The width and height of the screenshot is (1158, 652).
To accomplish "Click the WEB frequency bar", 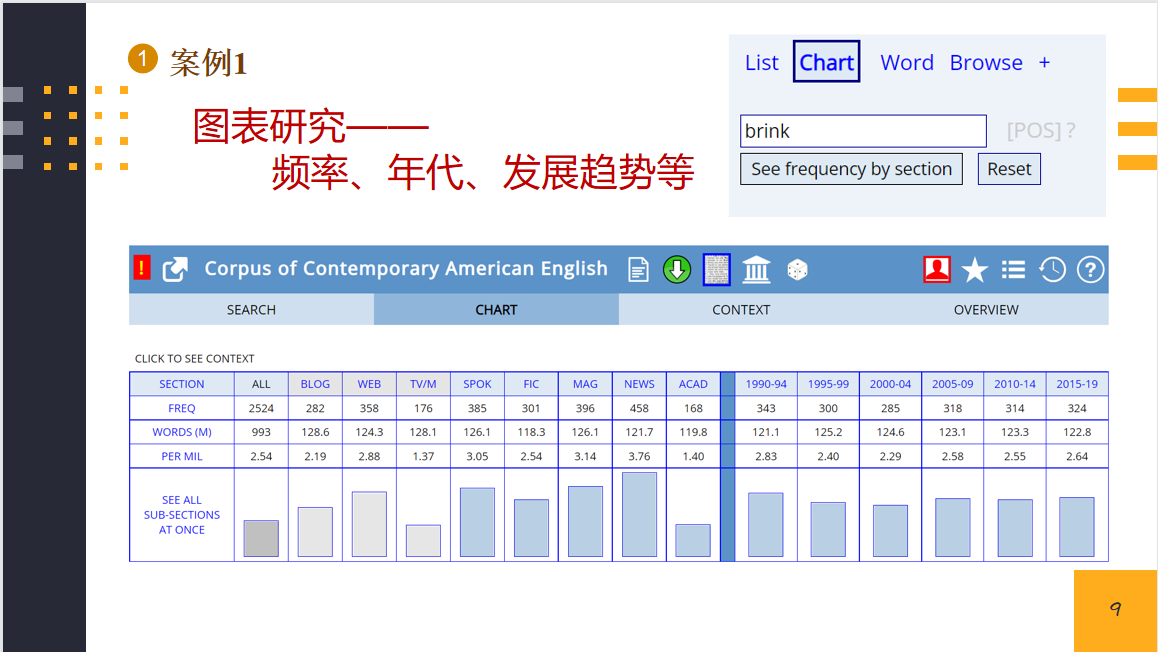I will (x=369, y=524).
